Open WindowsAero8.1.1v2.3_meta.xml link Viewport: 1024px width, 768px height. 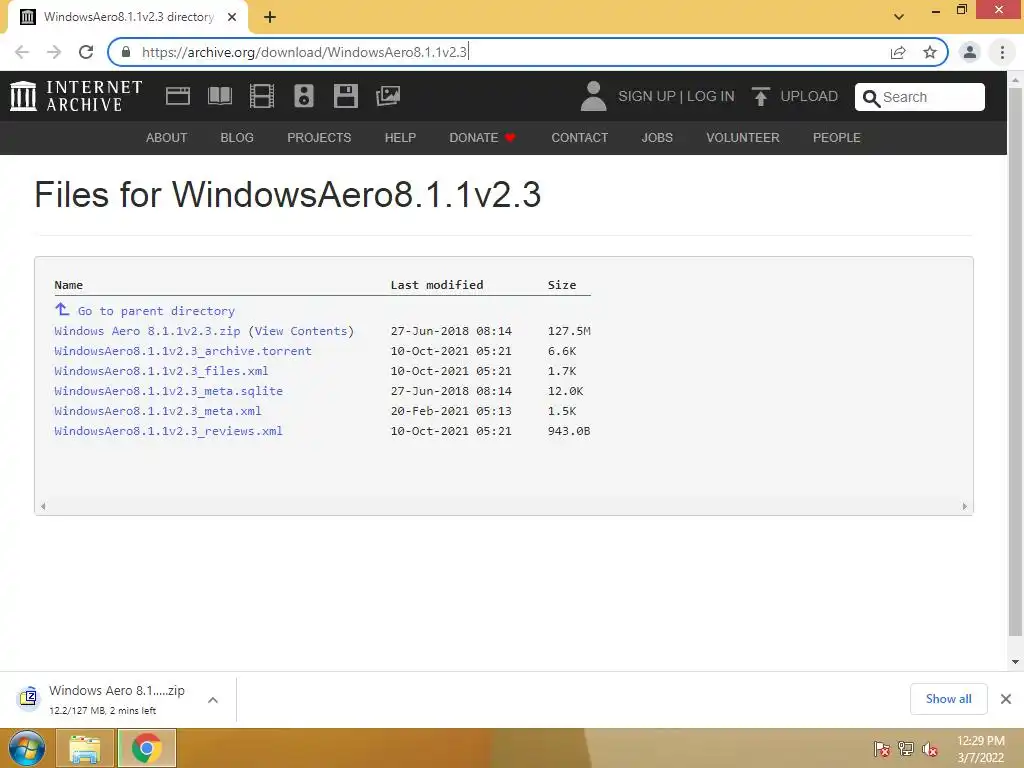(158, 411)
